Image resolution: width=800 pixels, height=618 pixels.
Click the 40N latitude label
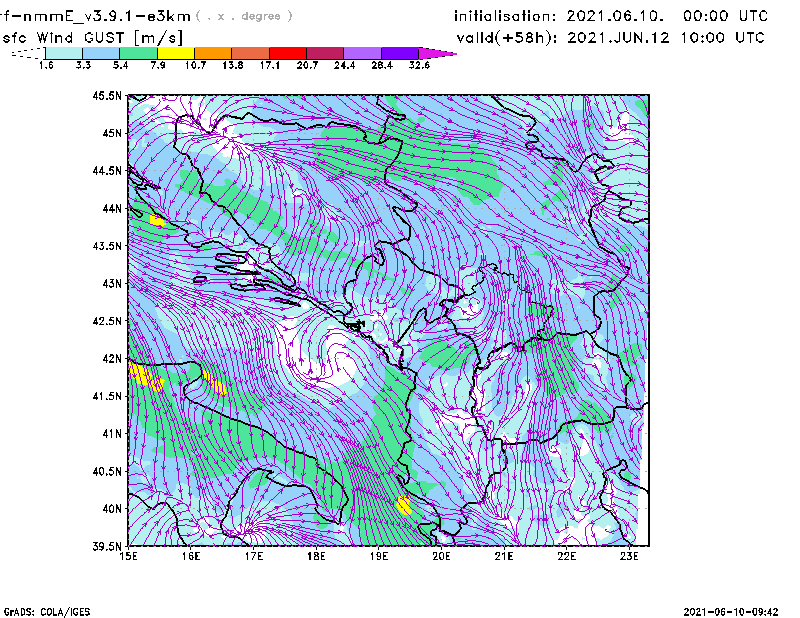(x=112, y=509)
